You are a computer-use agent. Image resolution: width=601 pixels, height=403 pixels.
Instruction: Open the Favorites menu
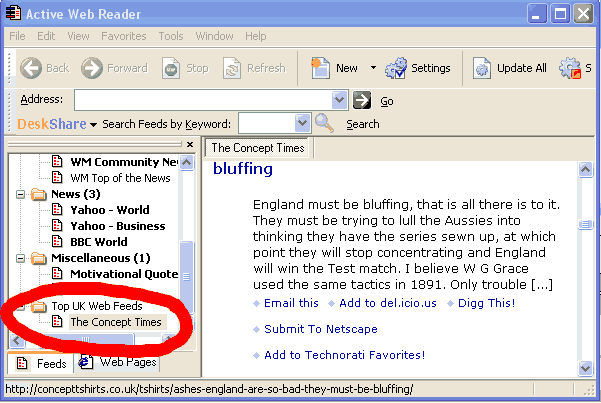(123, 36)
